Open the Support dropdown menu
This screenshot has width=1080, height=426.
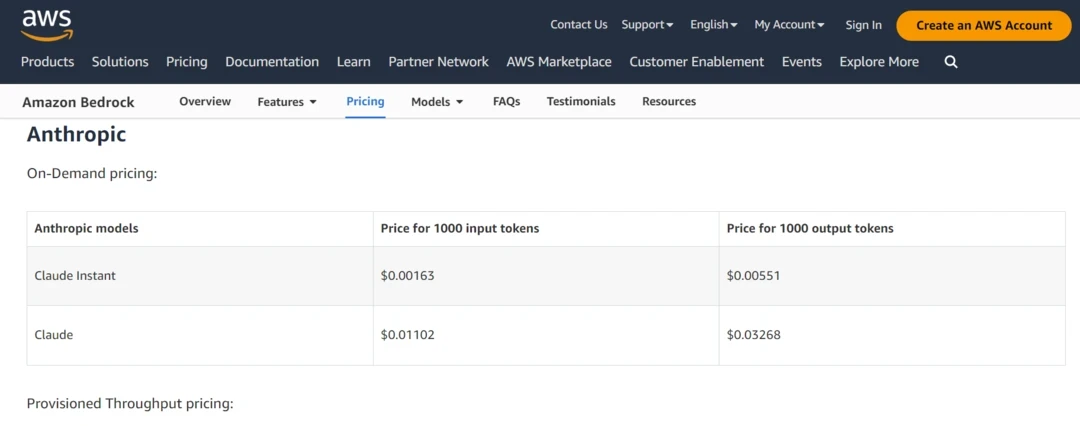(x=647, y=25)
